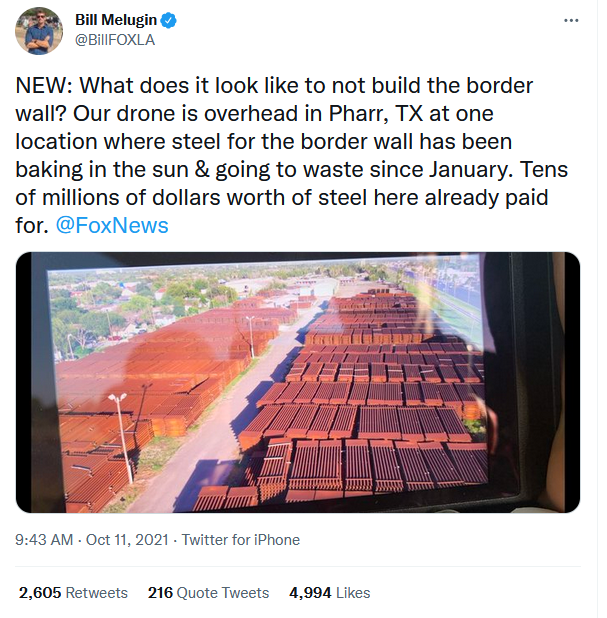The width and height of the screenshot is (607, 618).
Task: Open the tweet's more options menu
Action: [571, 20]
